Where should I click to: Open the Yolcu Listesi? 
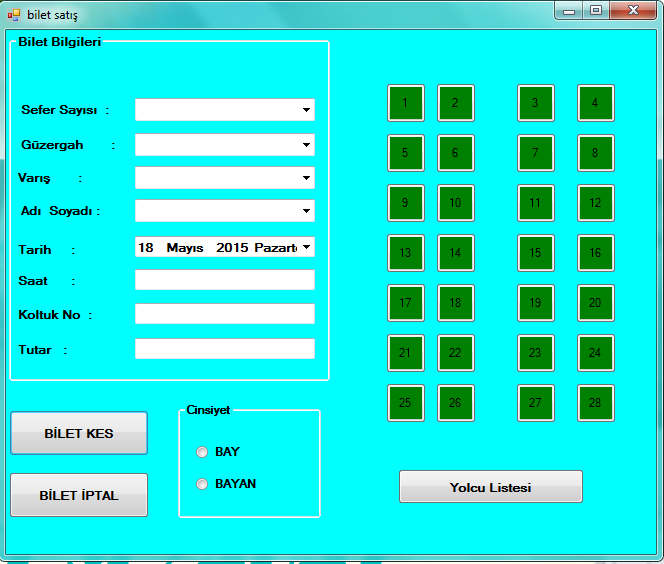coord(491,487)
